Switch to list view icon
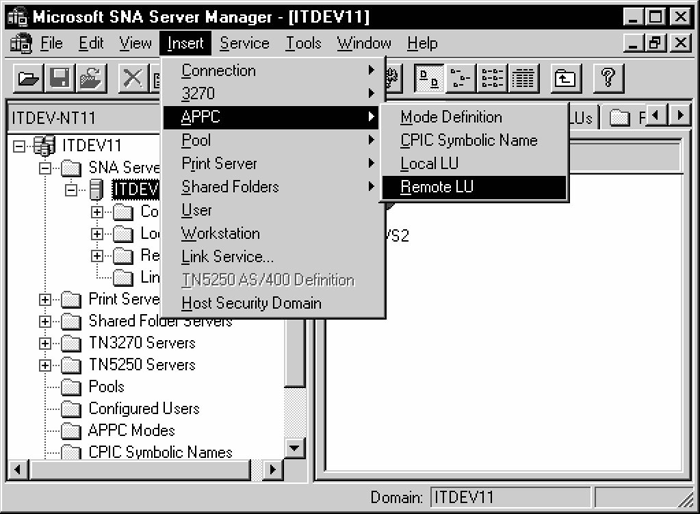 click(493, 78)
